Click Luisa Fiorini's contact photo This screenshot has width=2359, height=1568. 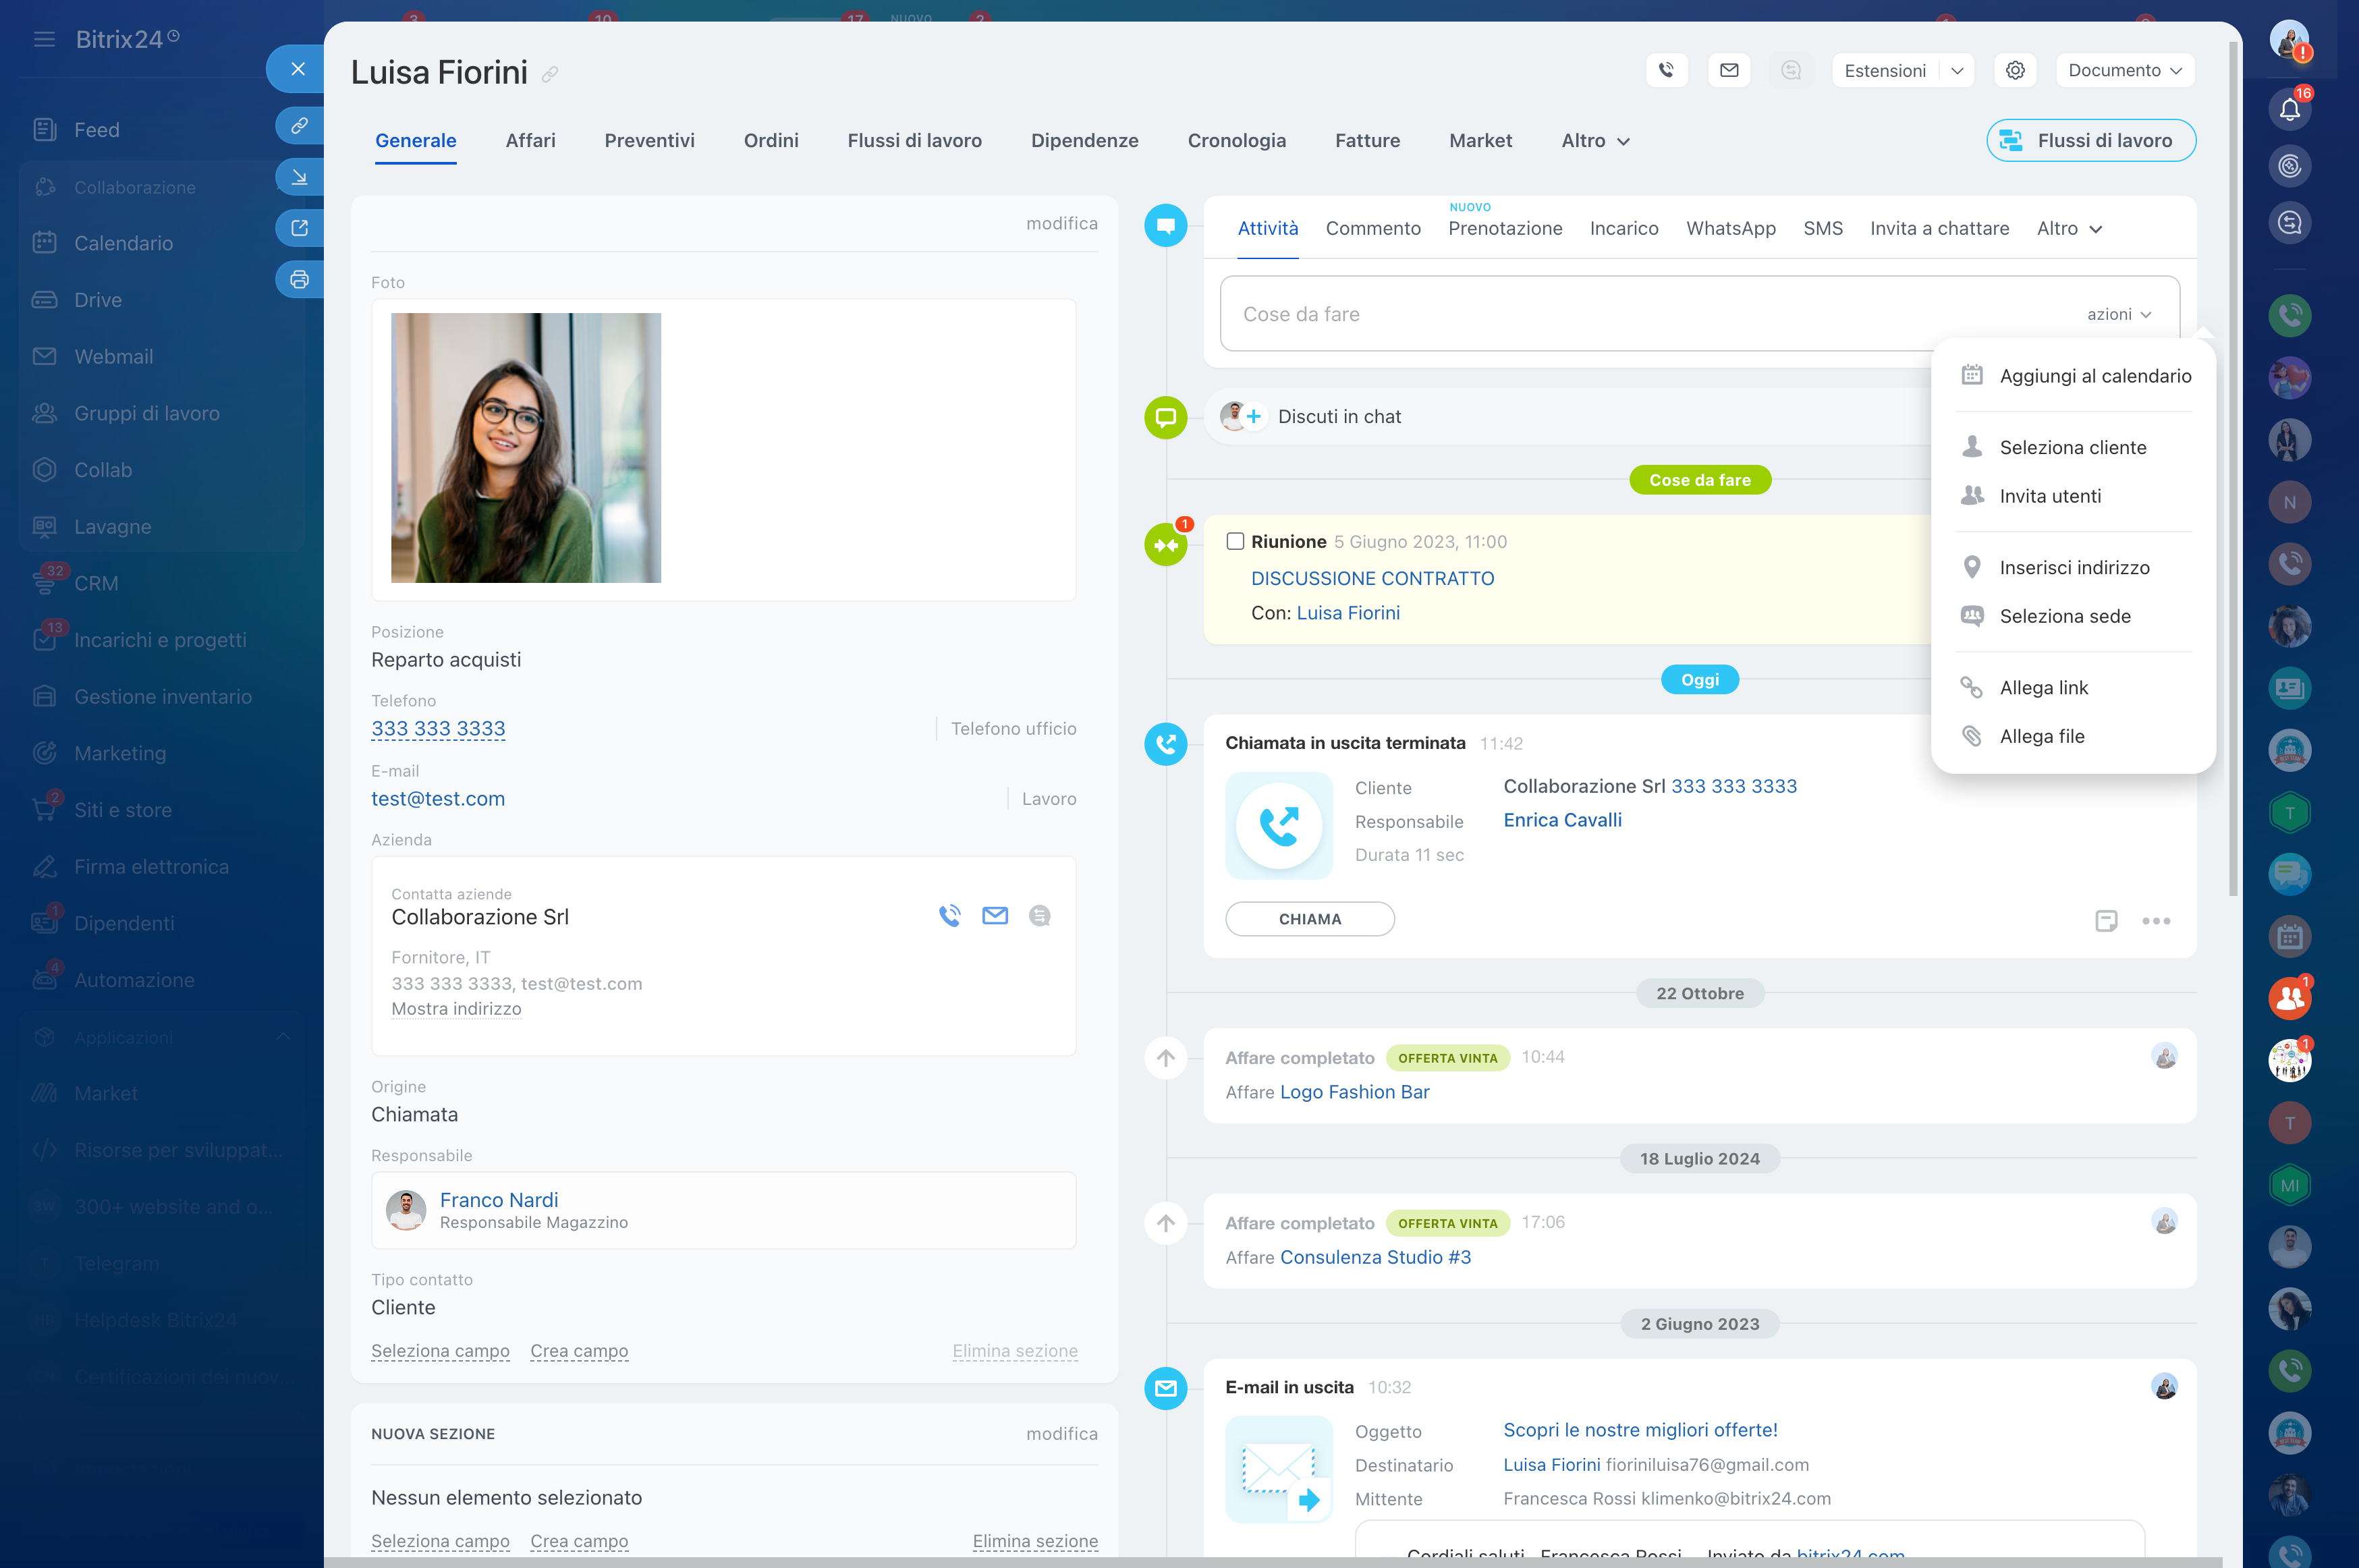[x=526, y=448]
